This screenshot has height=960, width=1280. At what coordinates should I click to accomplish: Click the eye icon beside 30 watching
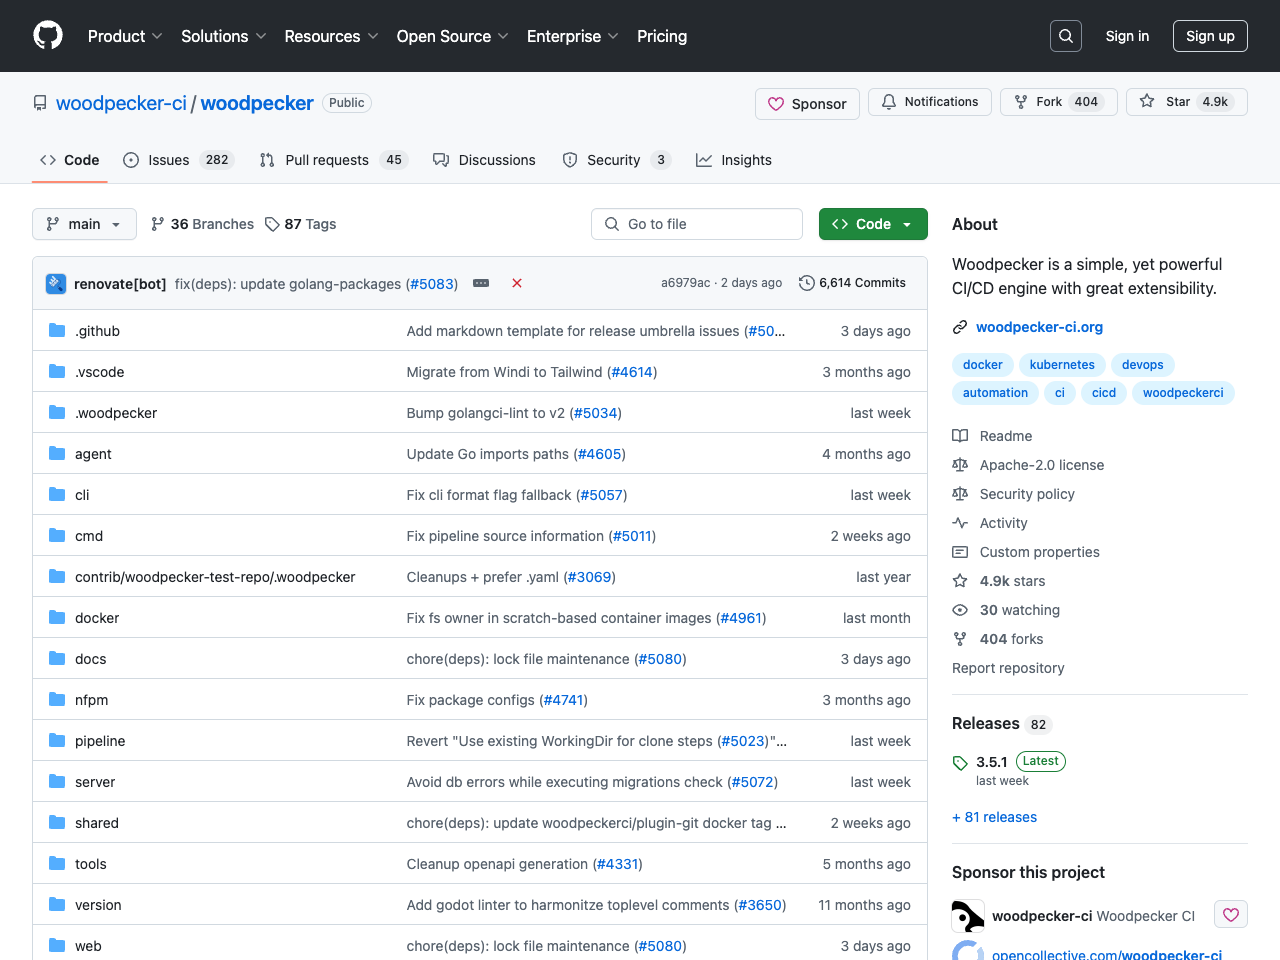[x=960, y=610]
